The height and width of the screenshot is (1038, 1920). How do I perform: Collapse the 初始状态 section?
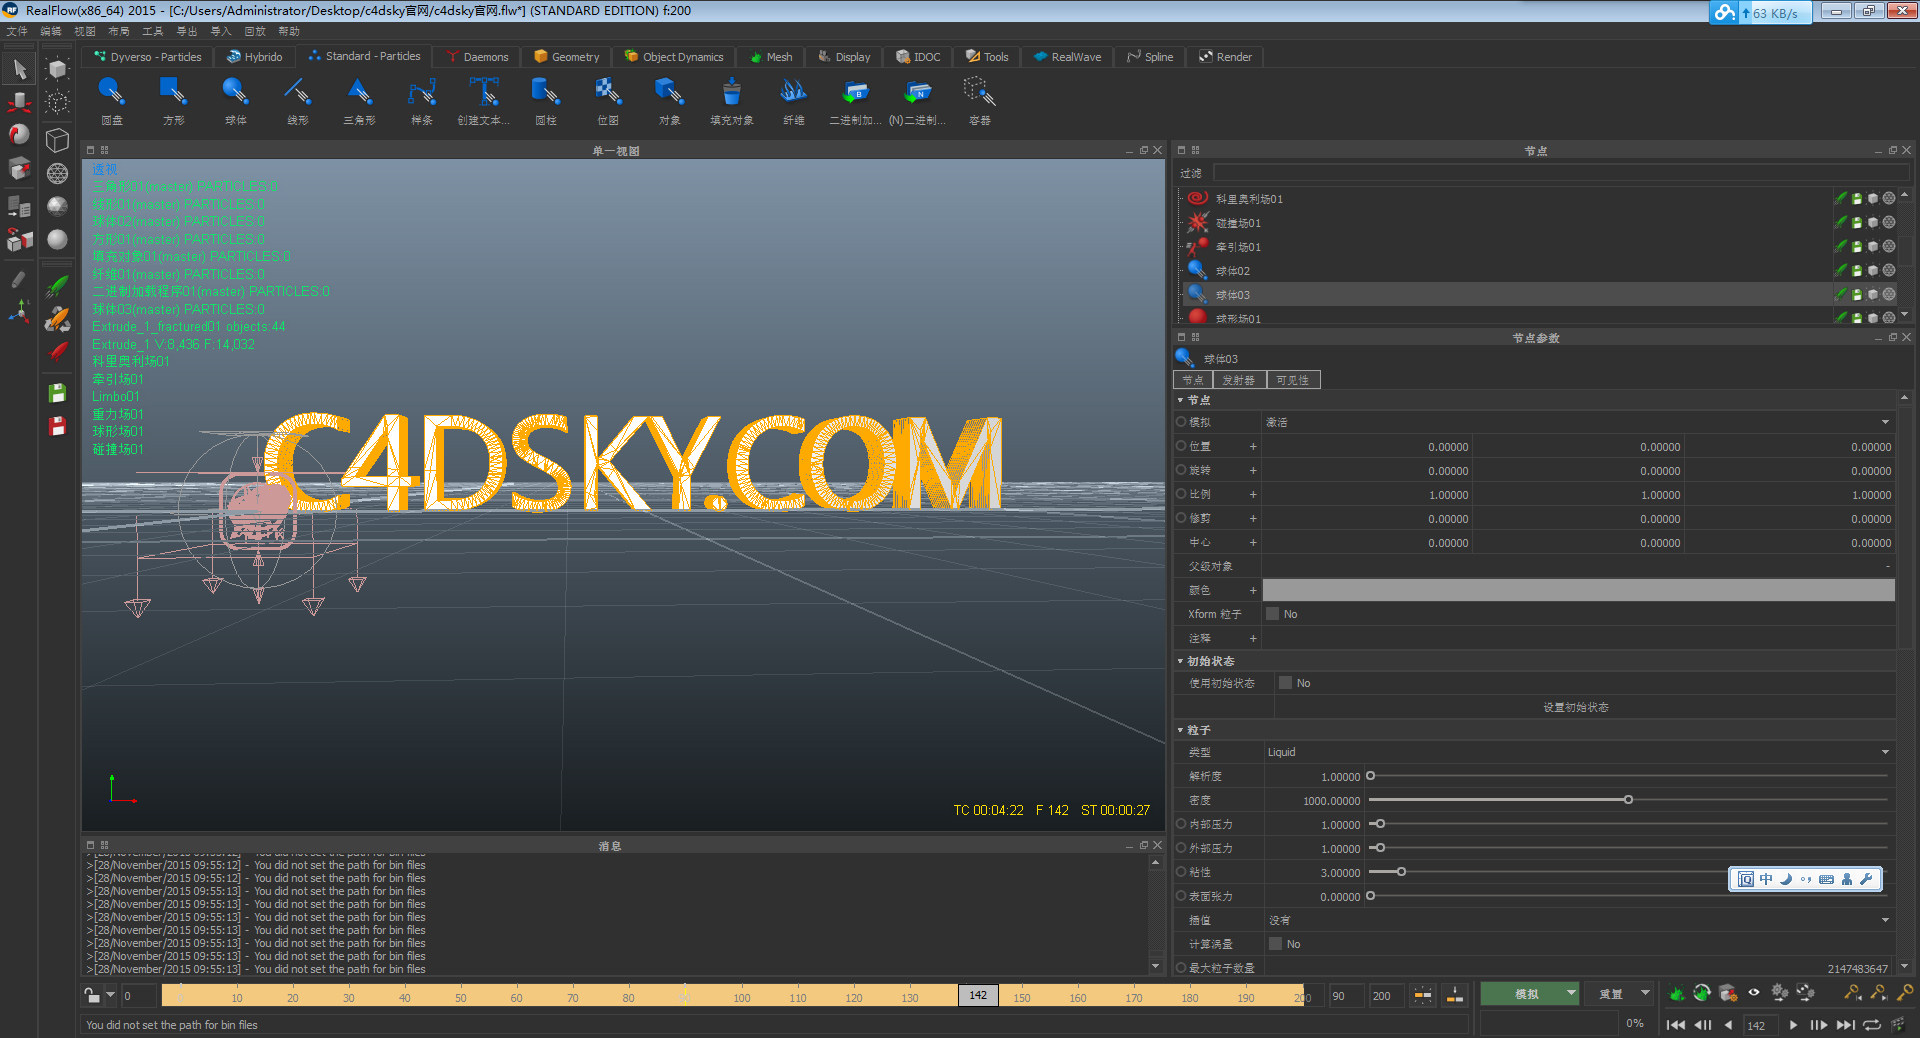pos(1181,661)
